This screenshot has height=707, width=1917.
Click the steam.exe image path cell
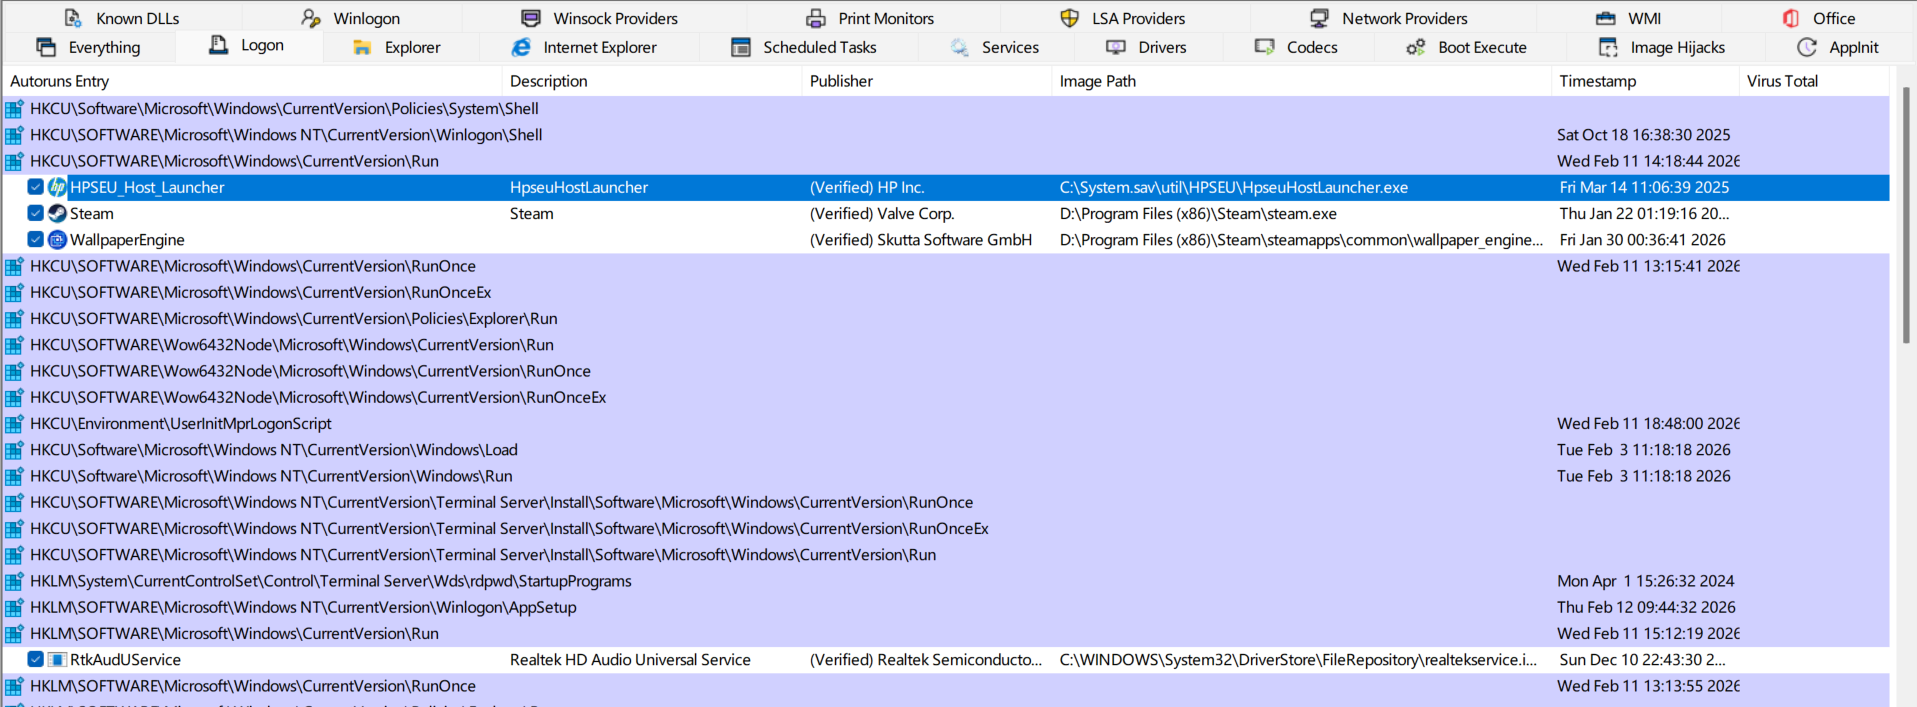[x=1198, y=214]
